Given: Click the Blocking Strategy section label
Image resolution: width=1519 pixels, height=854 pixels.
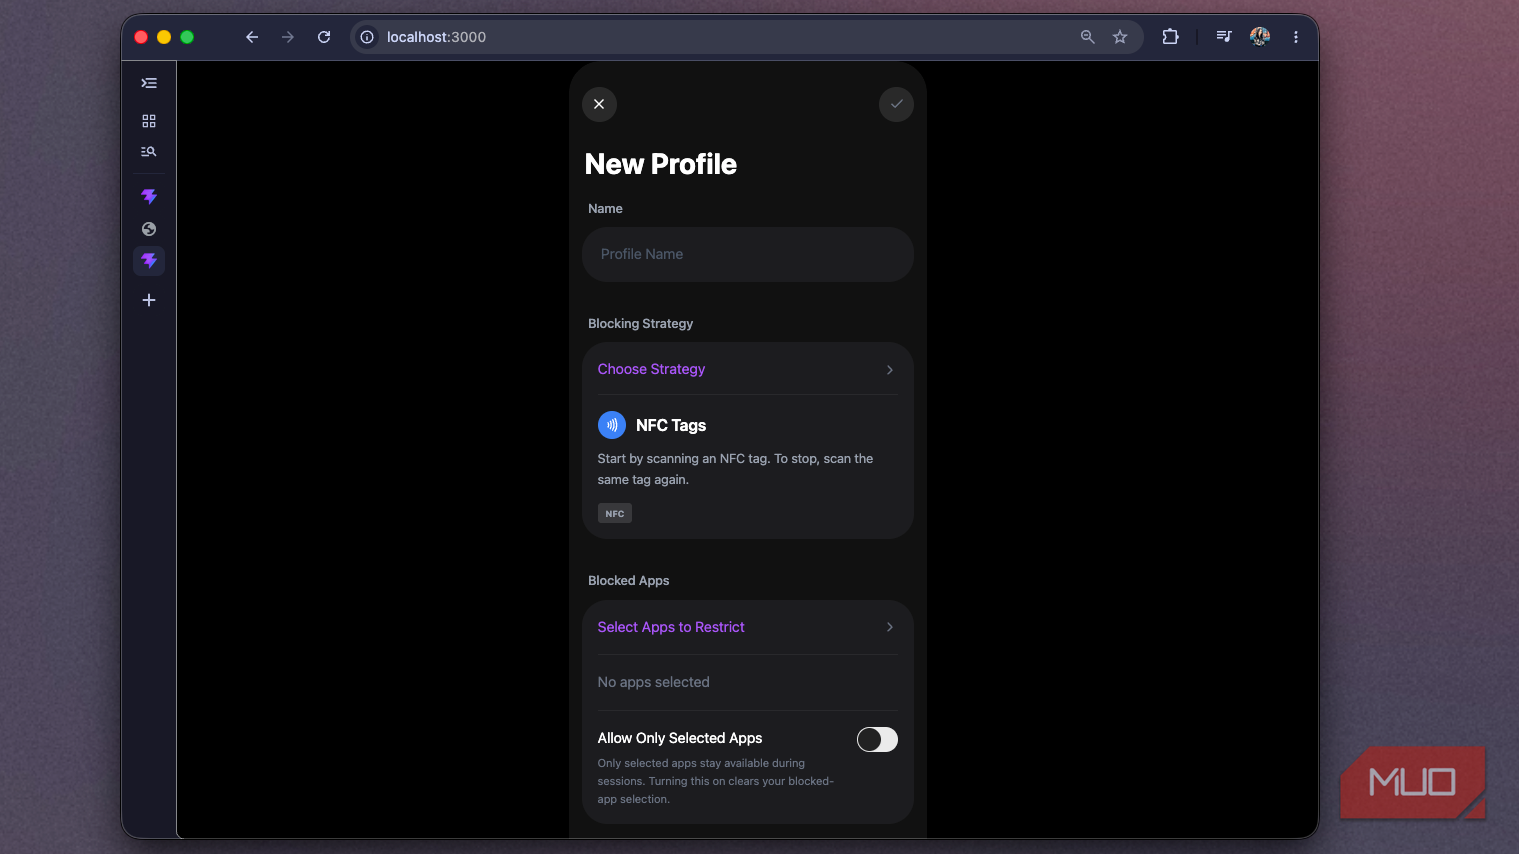Looking at the screenshot, I should (x=641, y=324).
